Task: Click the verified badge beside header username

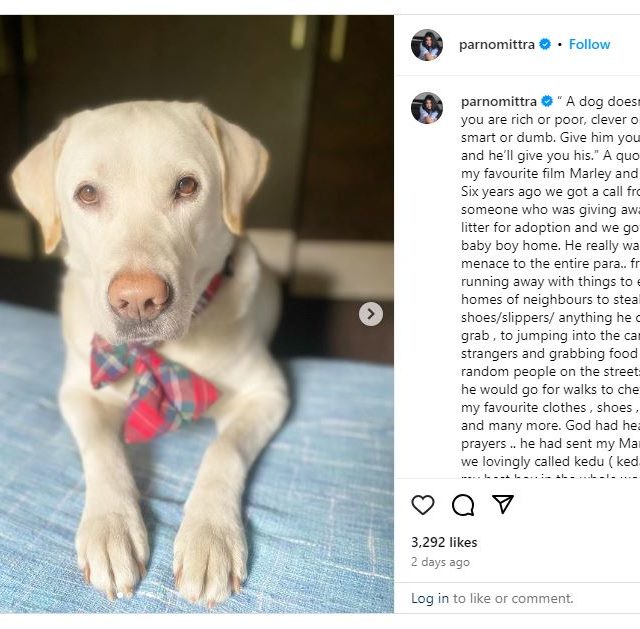Action: tap(545, 44)
